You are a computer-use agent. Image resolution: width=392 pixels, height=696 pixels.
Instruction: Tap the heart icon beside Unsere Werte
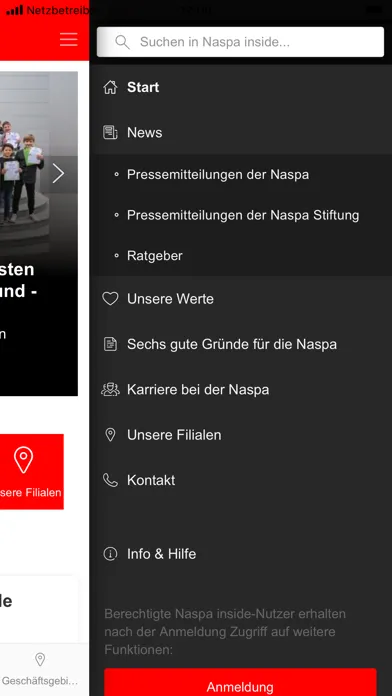pyautogui.click(x=110, y=299)
